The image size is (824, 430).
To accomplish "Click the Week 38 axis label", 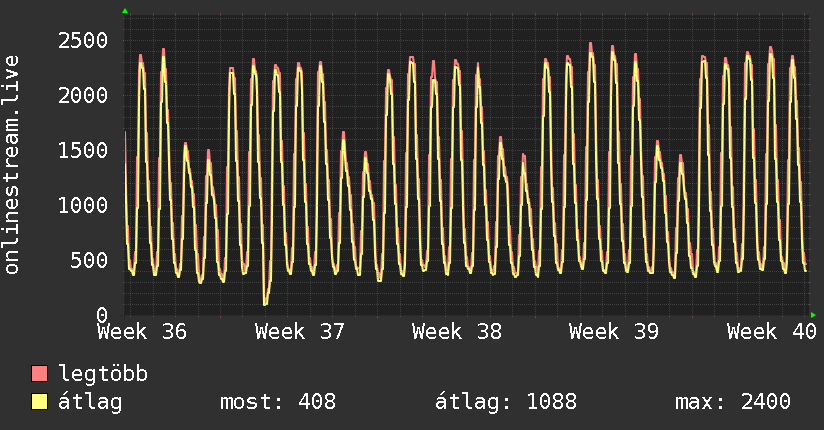I will pos(457,332).
